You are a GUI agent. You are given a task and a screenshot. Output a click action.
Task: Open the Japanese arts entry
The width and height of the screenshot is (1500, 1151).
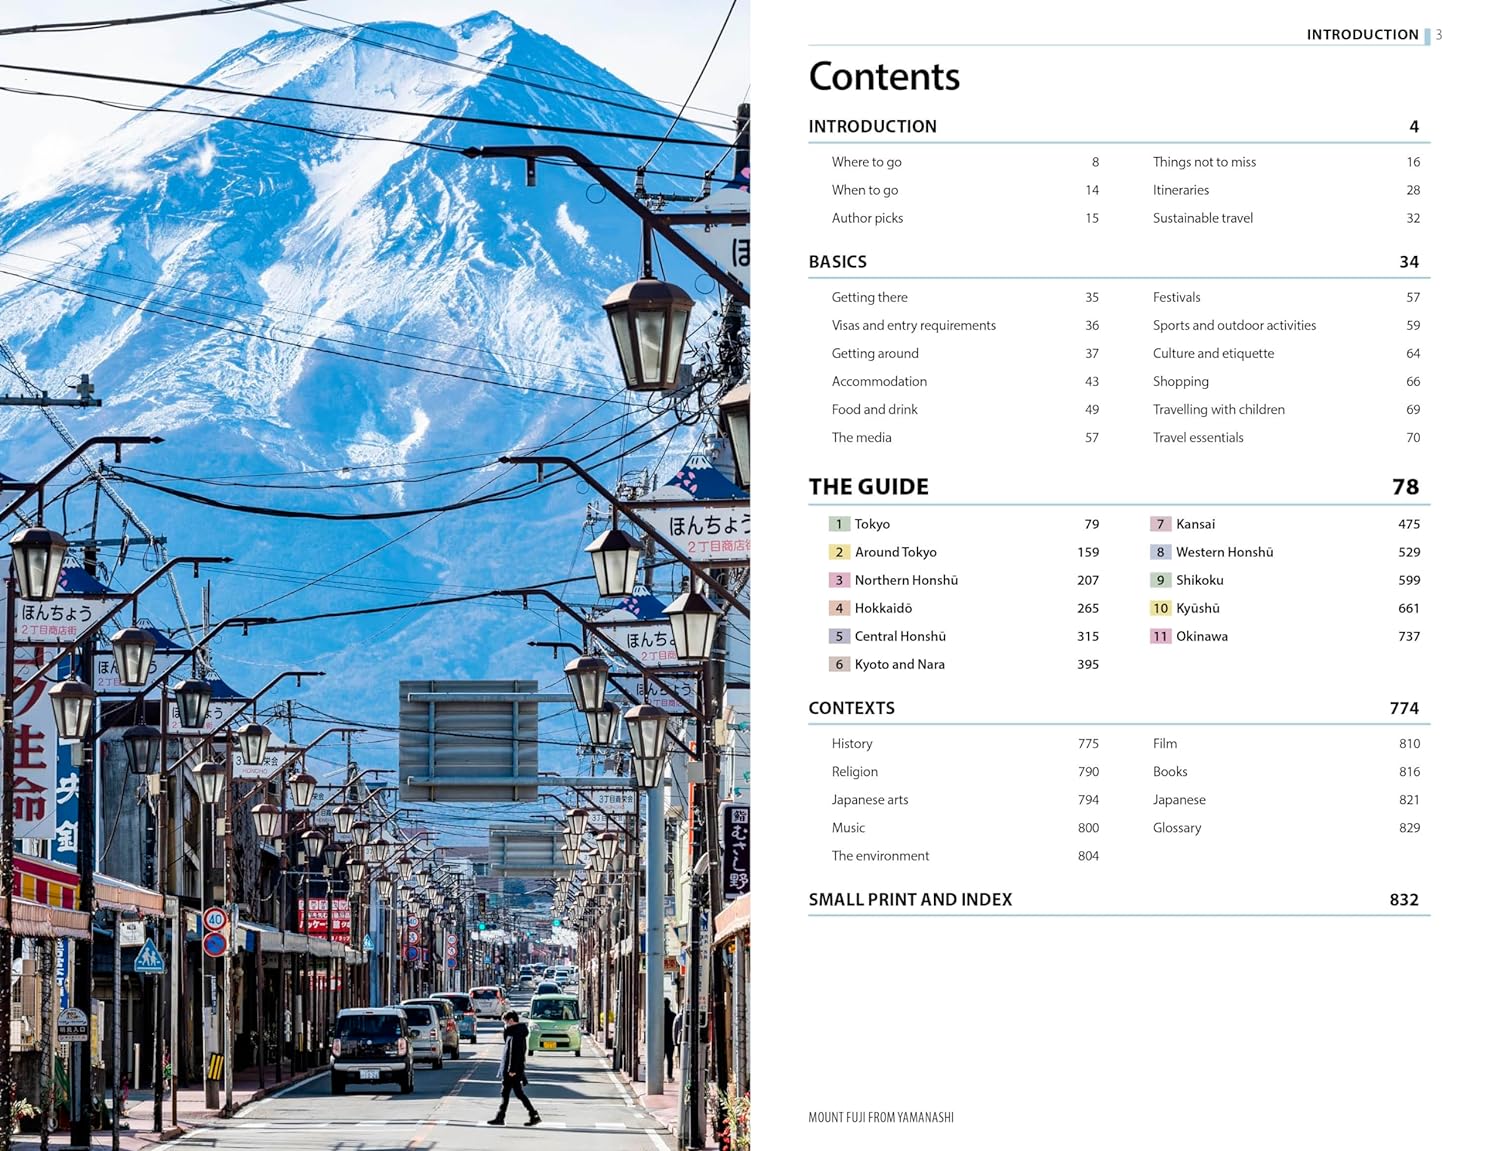coord(870,800)
